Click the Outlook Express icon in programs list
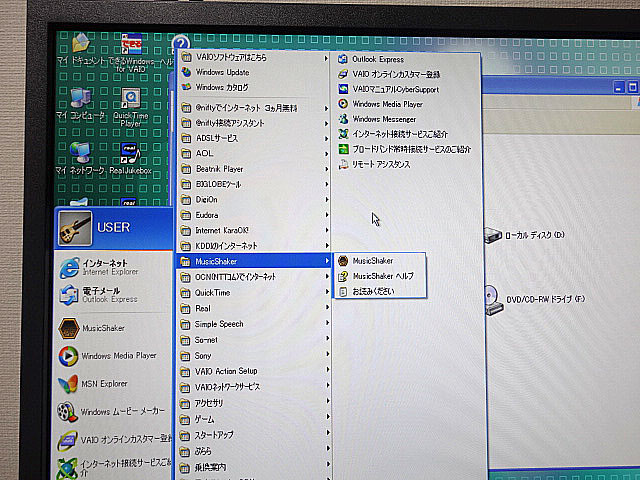The image size is (640, 480). [342, 59]
